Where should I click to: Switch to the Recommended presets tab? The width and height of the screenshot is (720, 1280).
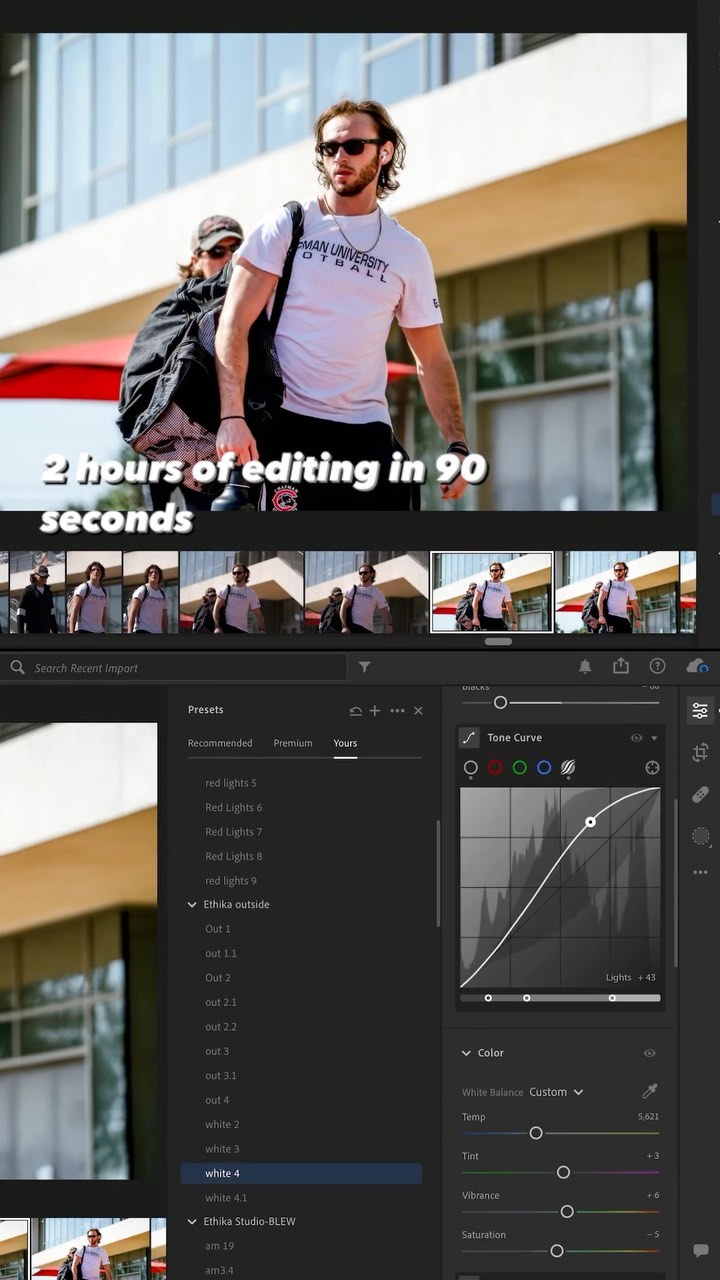[220, 743]
